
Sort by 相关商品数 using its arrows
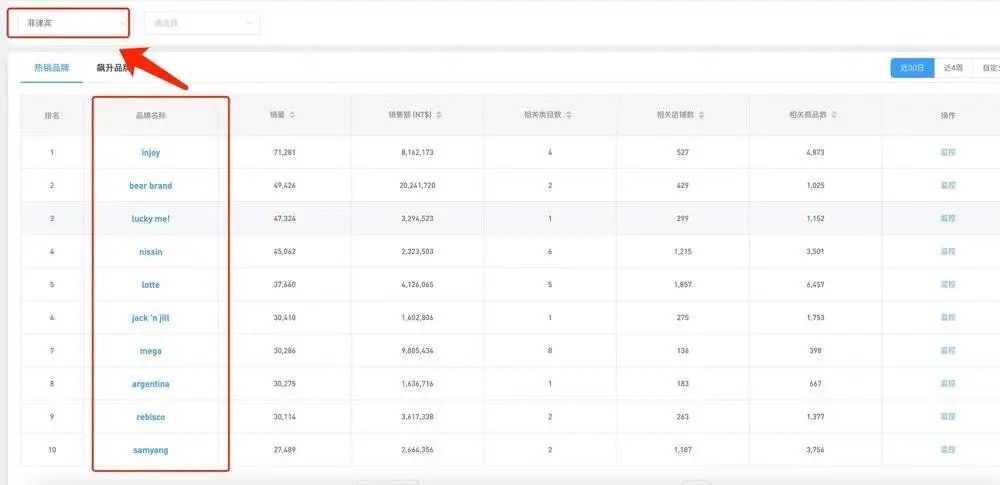pos(835,115)
